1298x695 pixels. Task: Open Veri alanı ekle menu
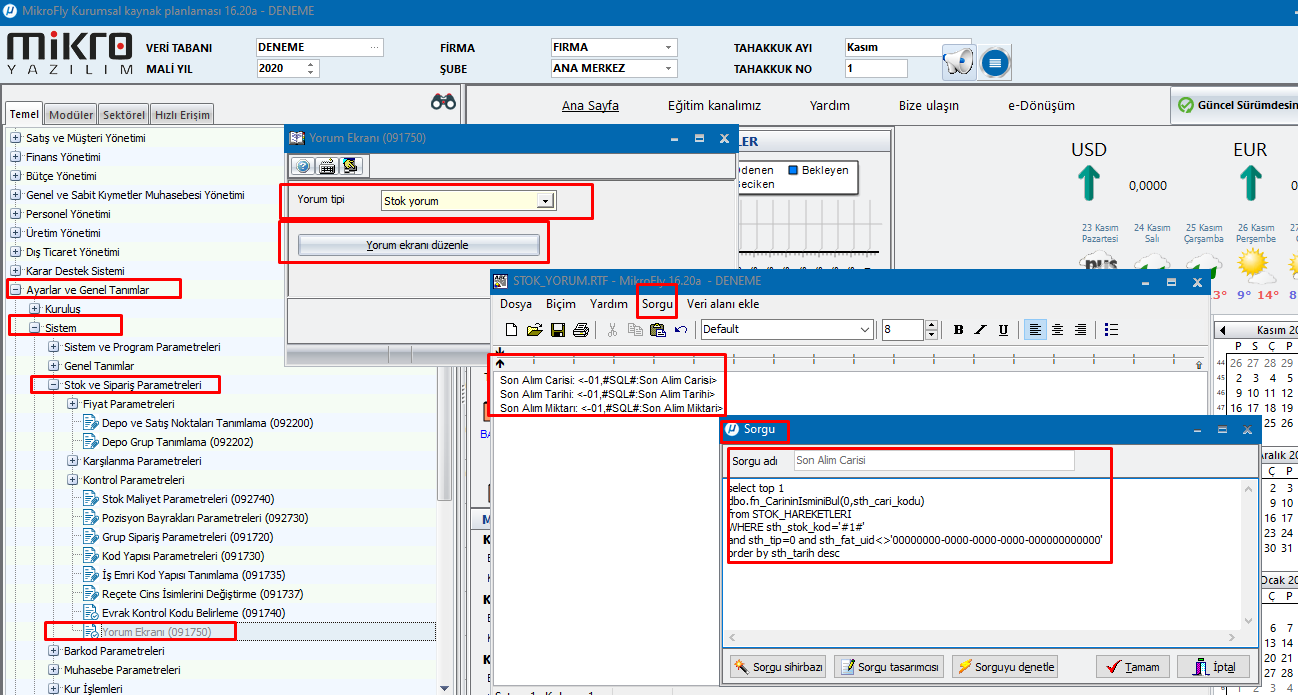pos(723,304)
